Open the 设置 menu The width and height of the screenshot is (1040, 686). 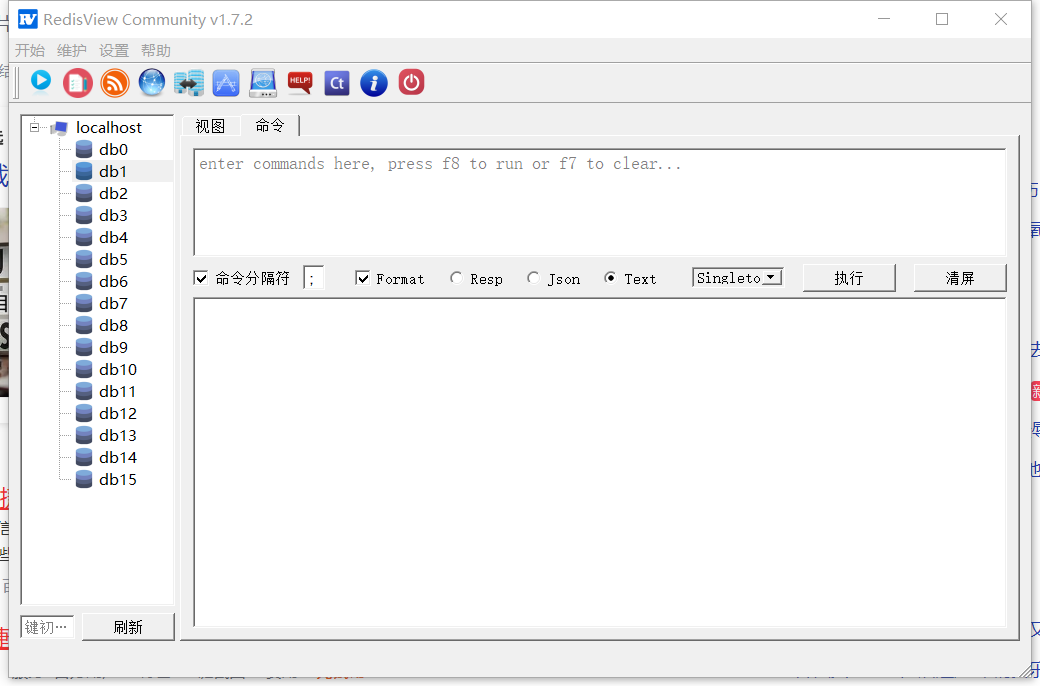tap(113, 50)
